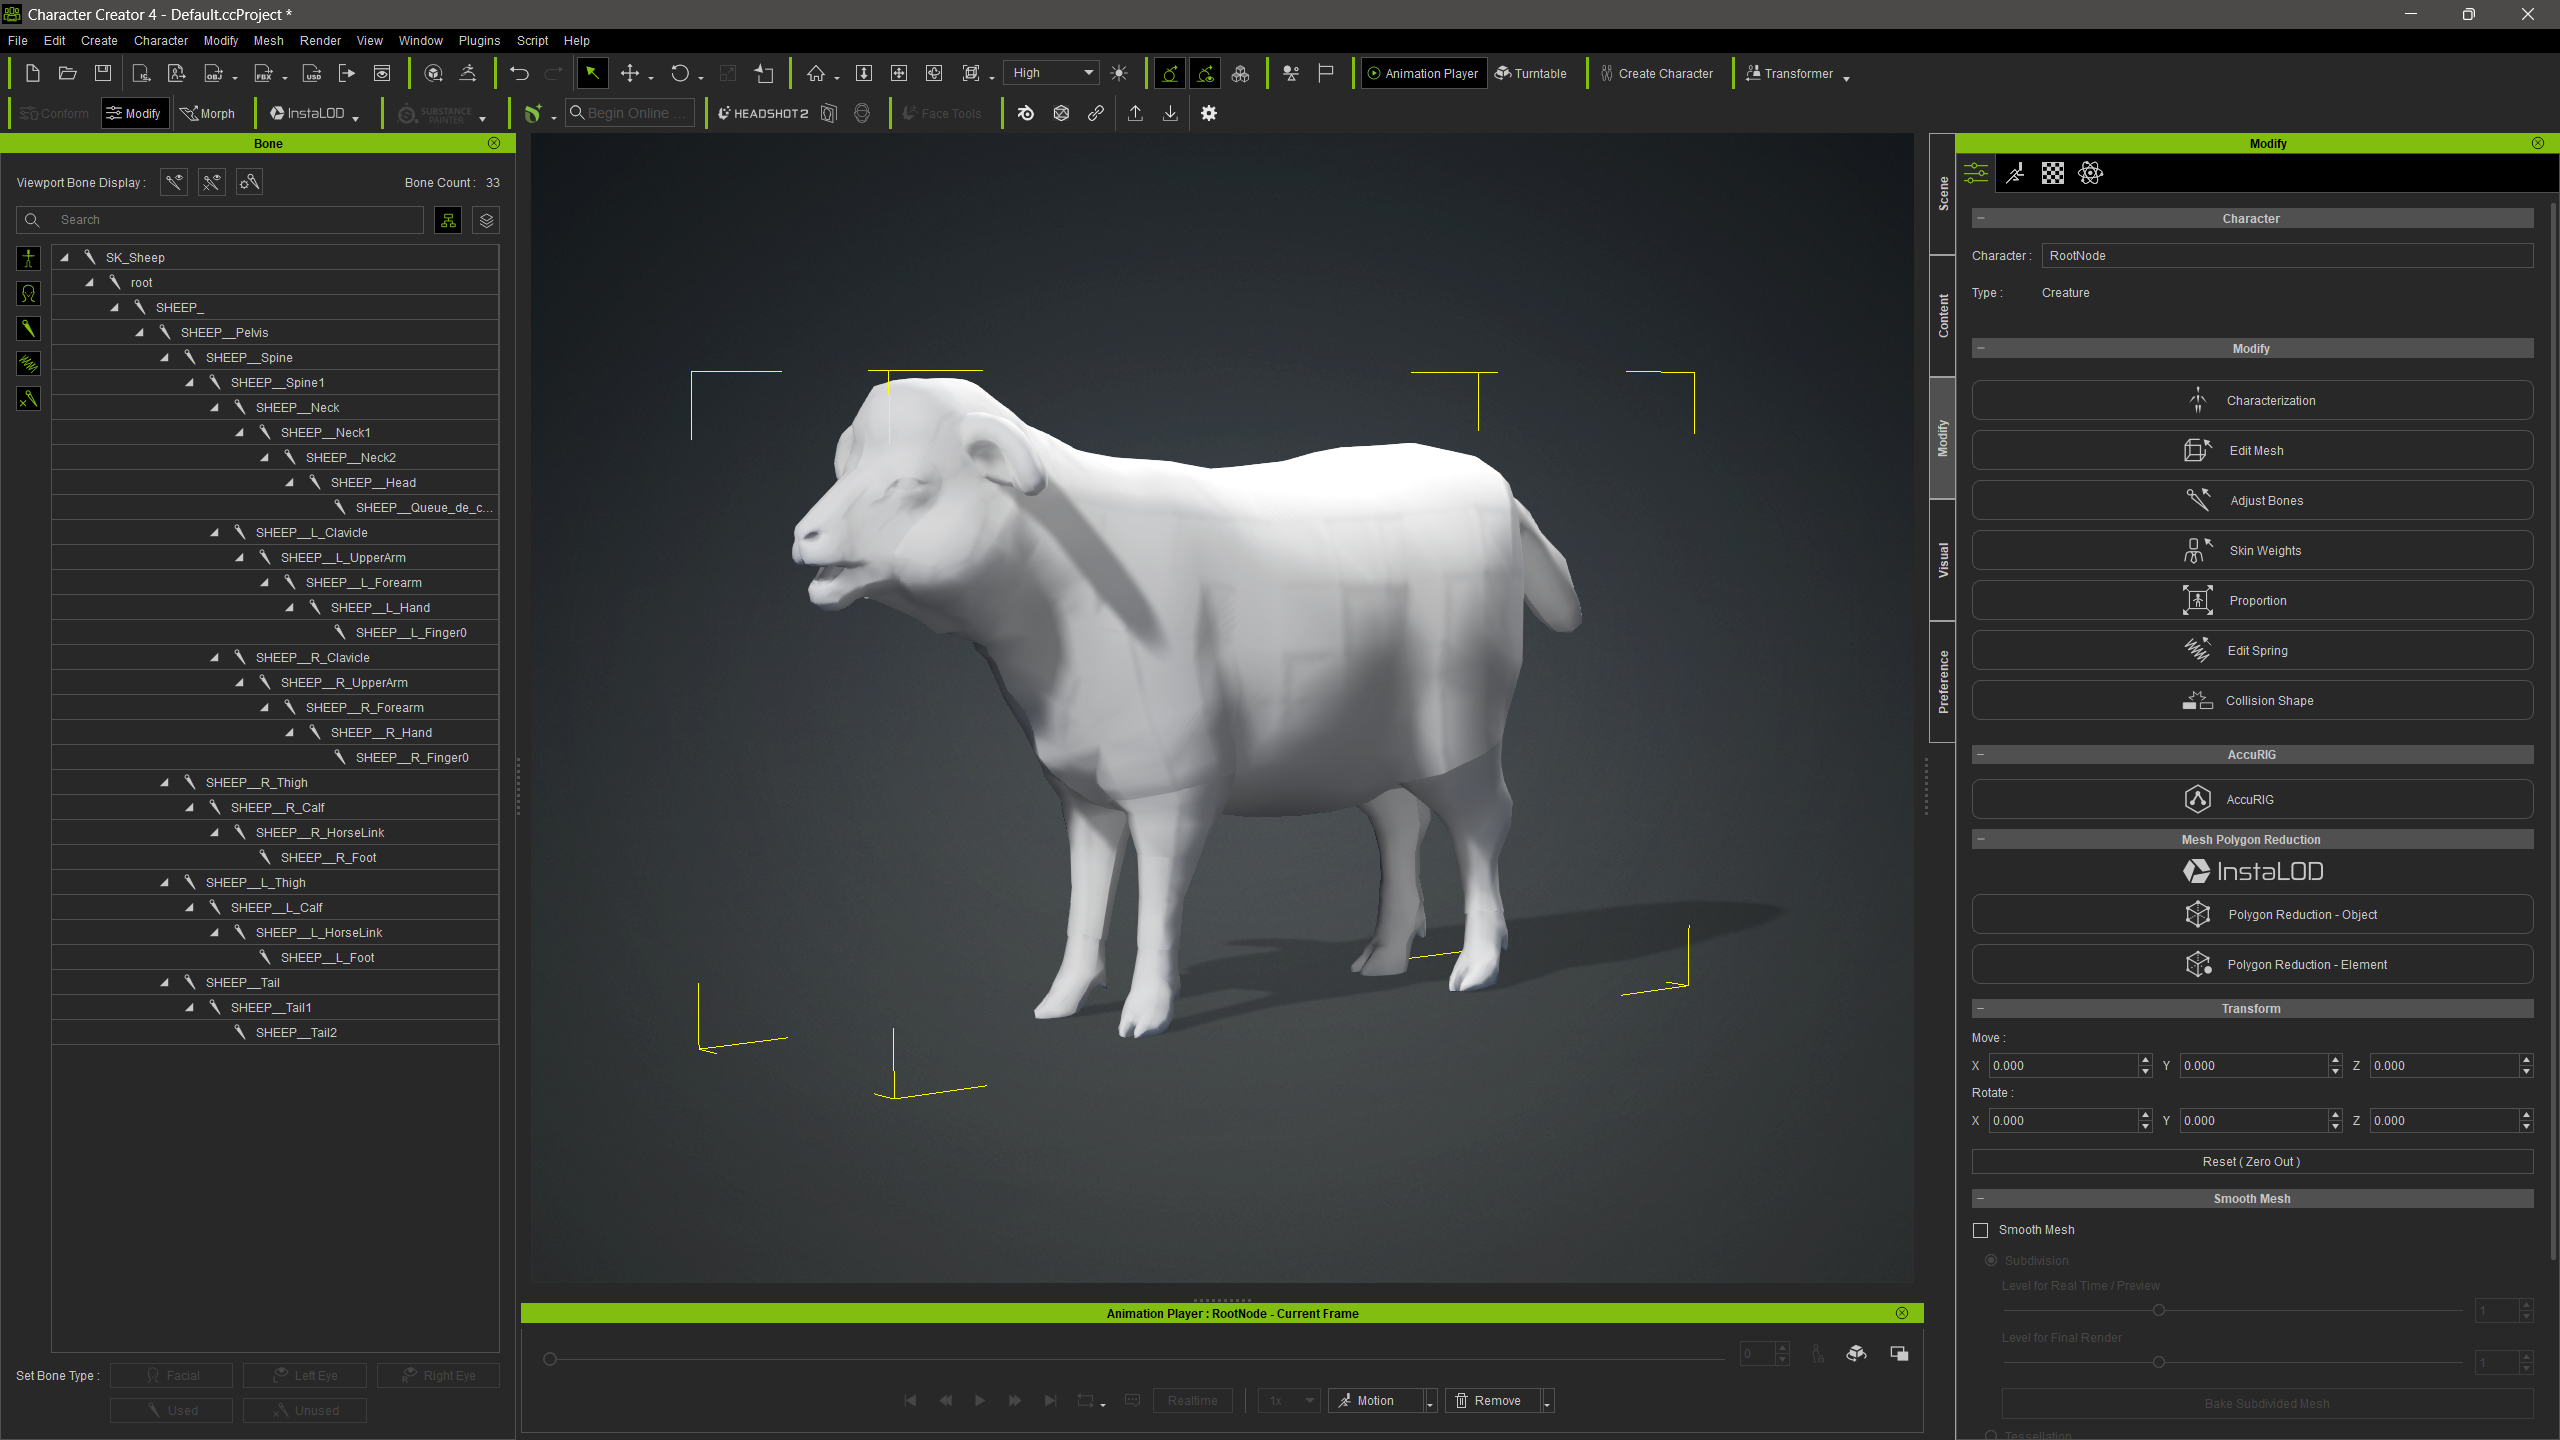
Task: Select the Rotate tool icon
Action: (680, 73)
